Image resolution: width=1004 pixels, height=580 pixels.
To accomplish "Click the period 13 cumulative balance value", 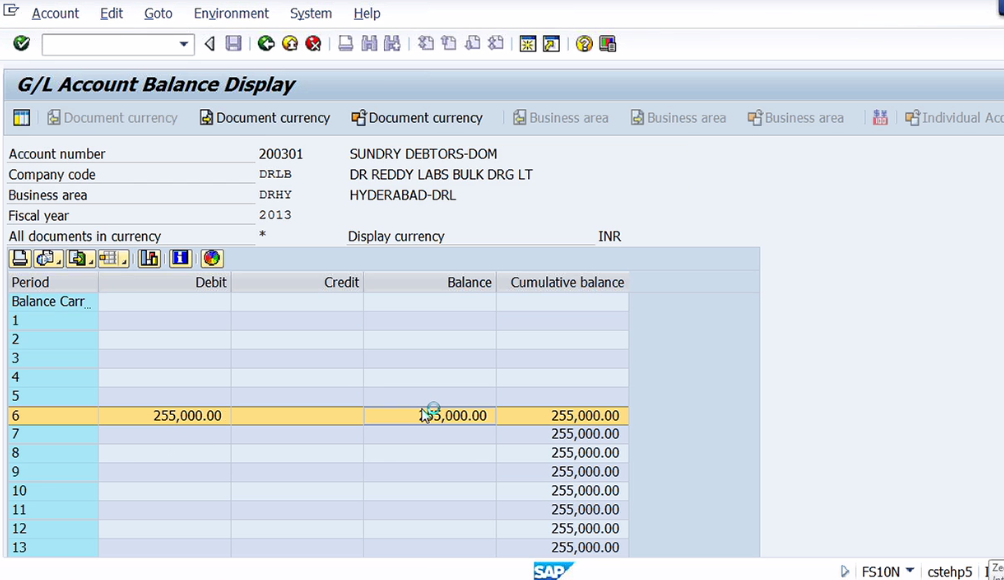I will pyautogui.click(x=585, y=547).
